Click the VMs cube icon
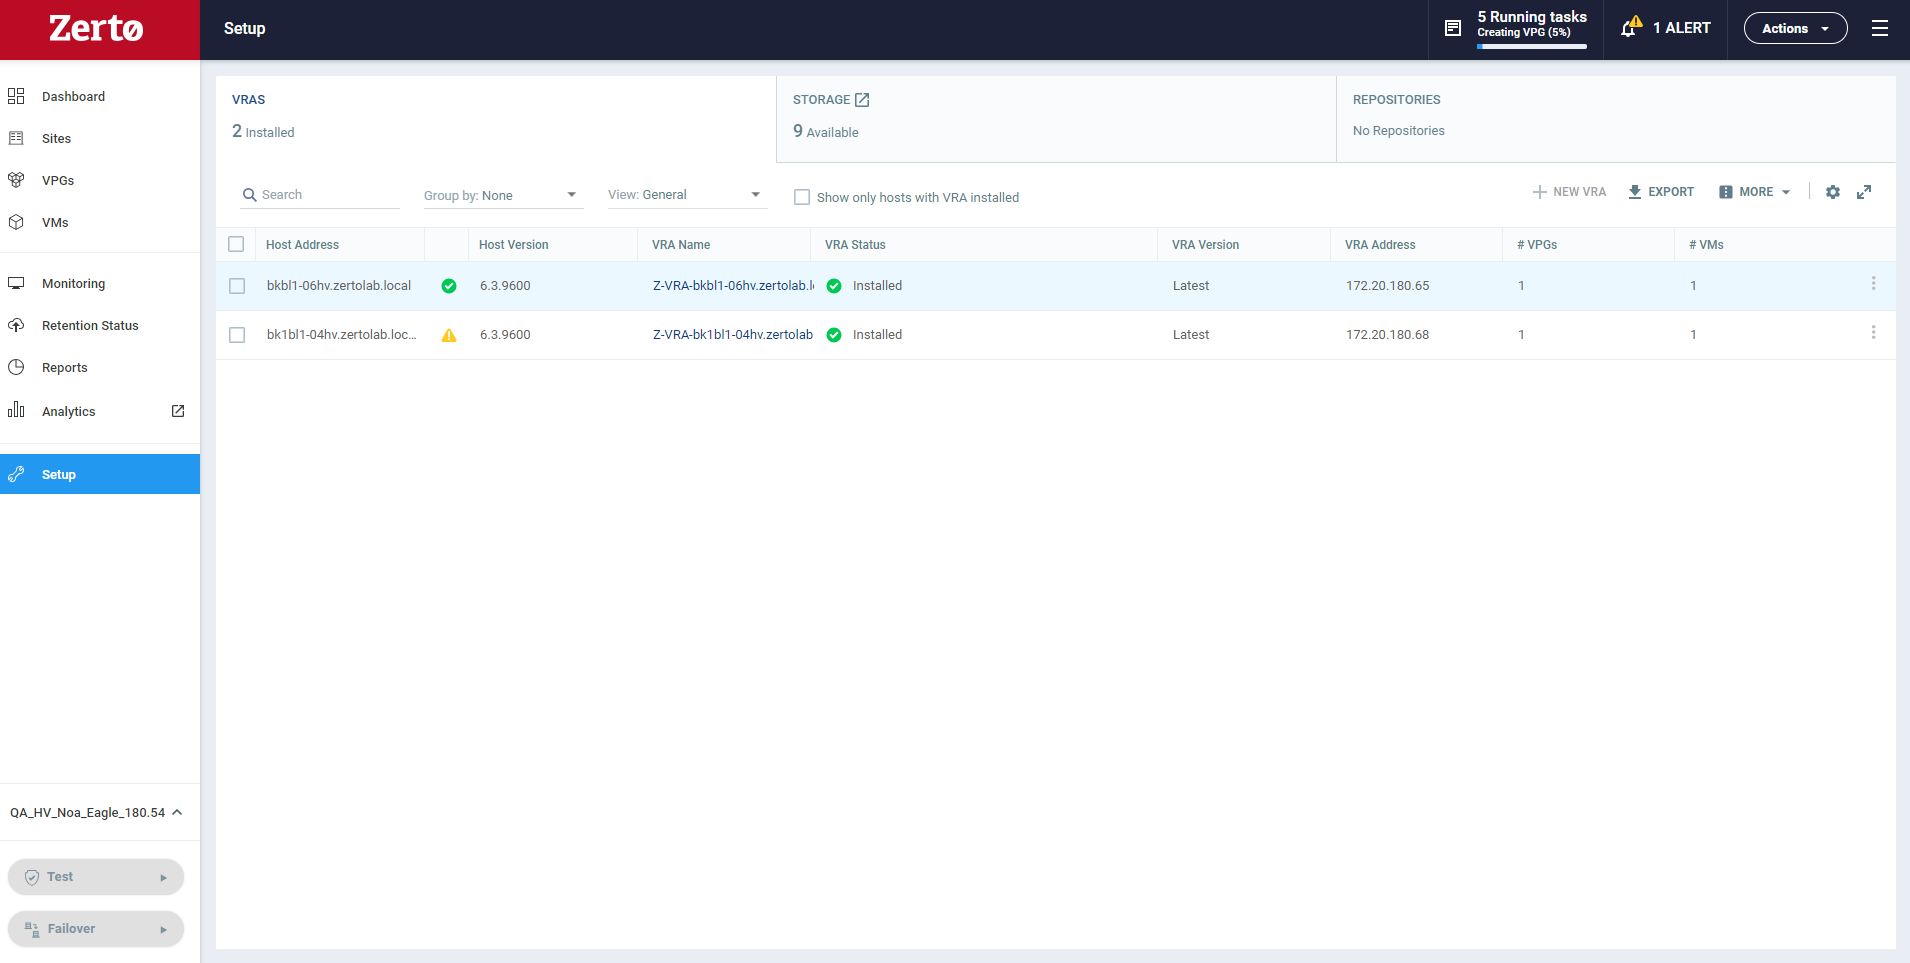The height and width of the screenshot is (963, 1910). (16, 222)
